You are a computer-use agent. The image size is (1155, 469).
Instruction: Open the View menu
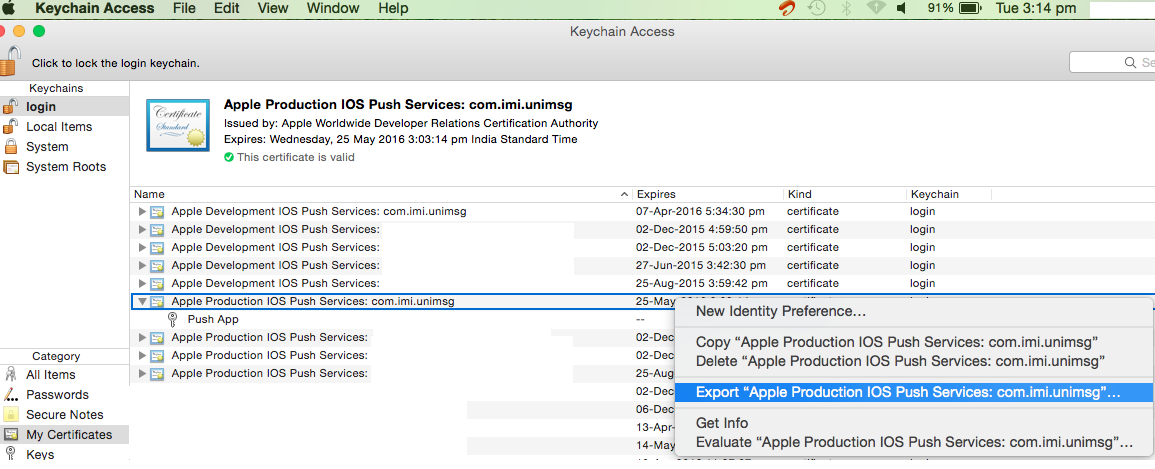(273, 9)
